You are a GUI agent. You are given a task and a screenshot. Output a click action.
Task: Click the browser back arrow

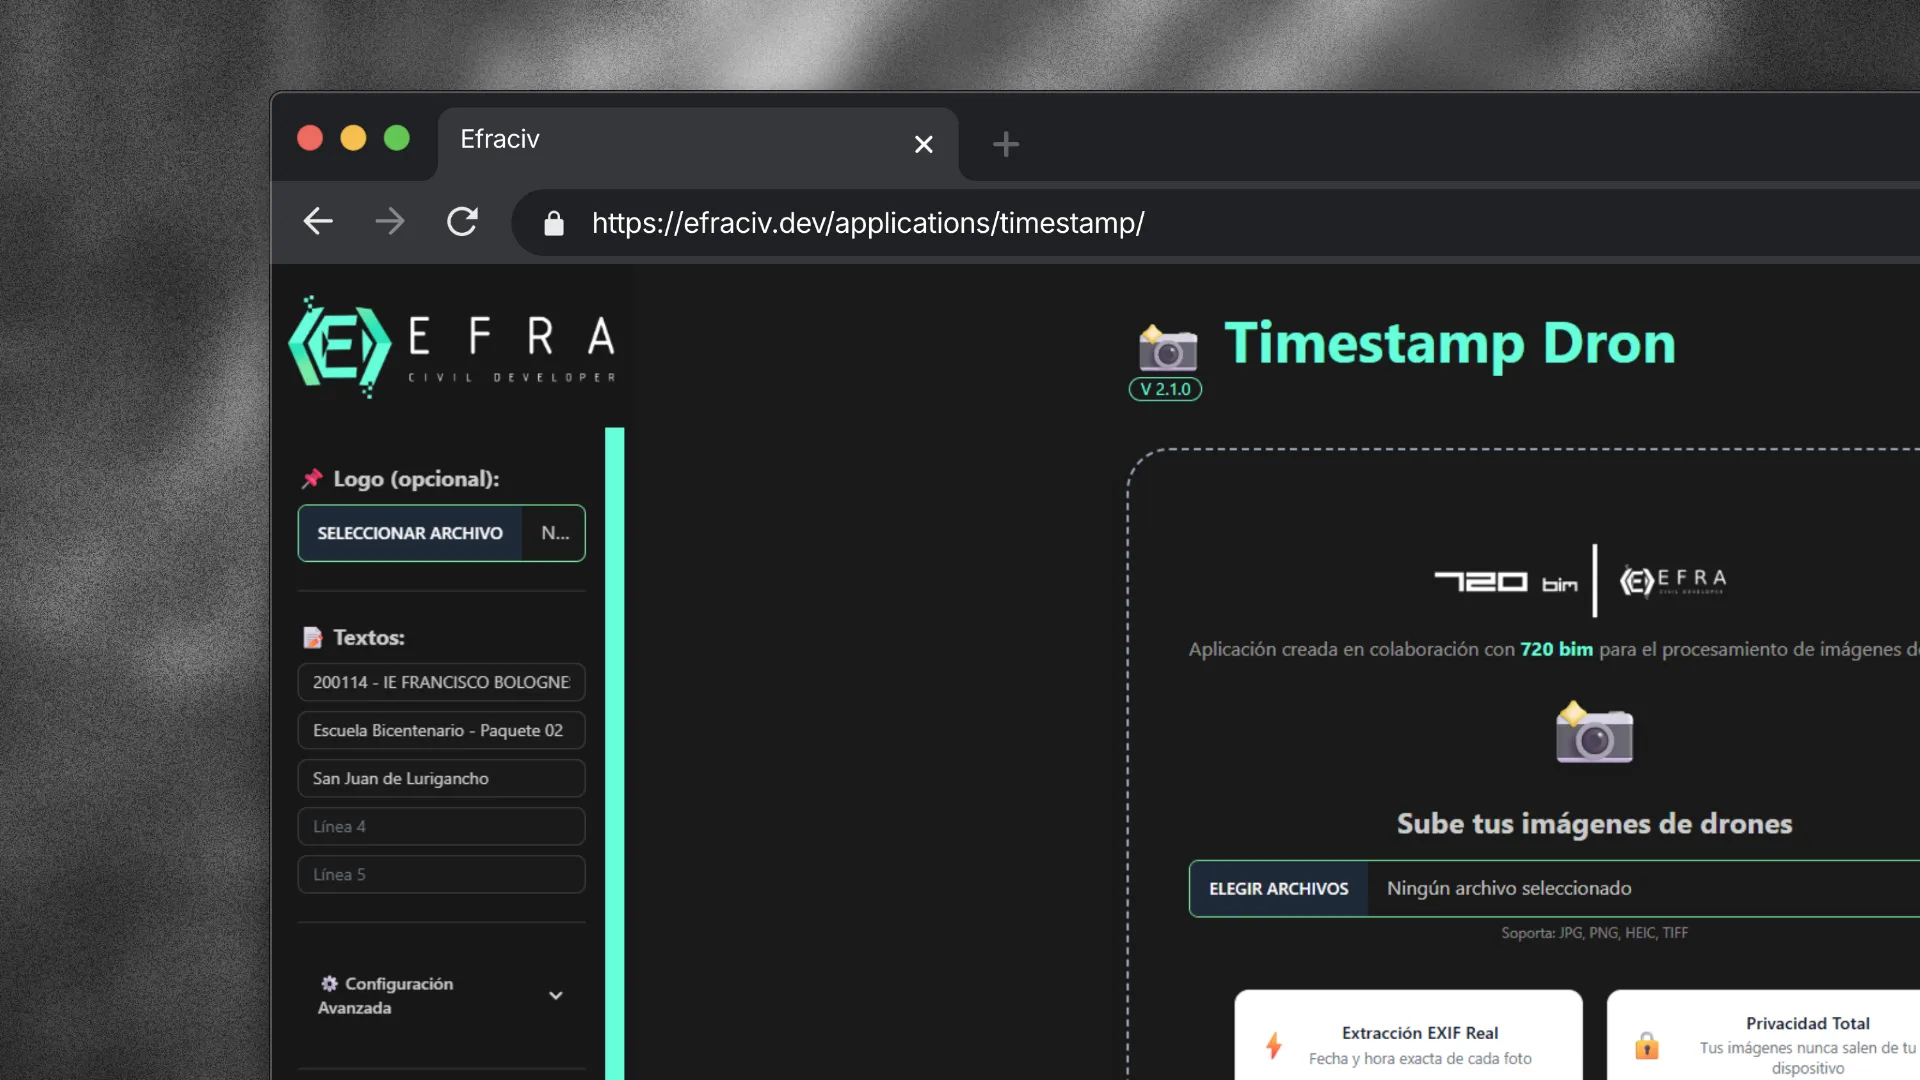pyautogui.click(x=318, y=221)
